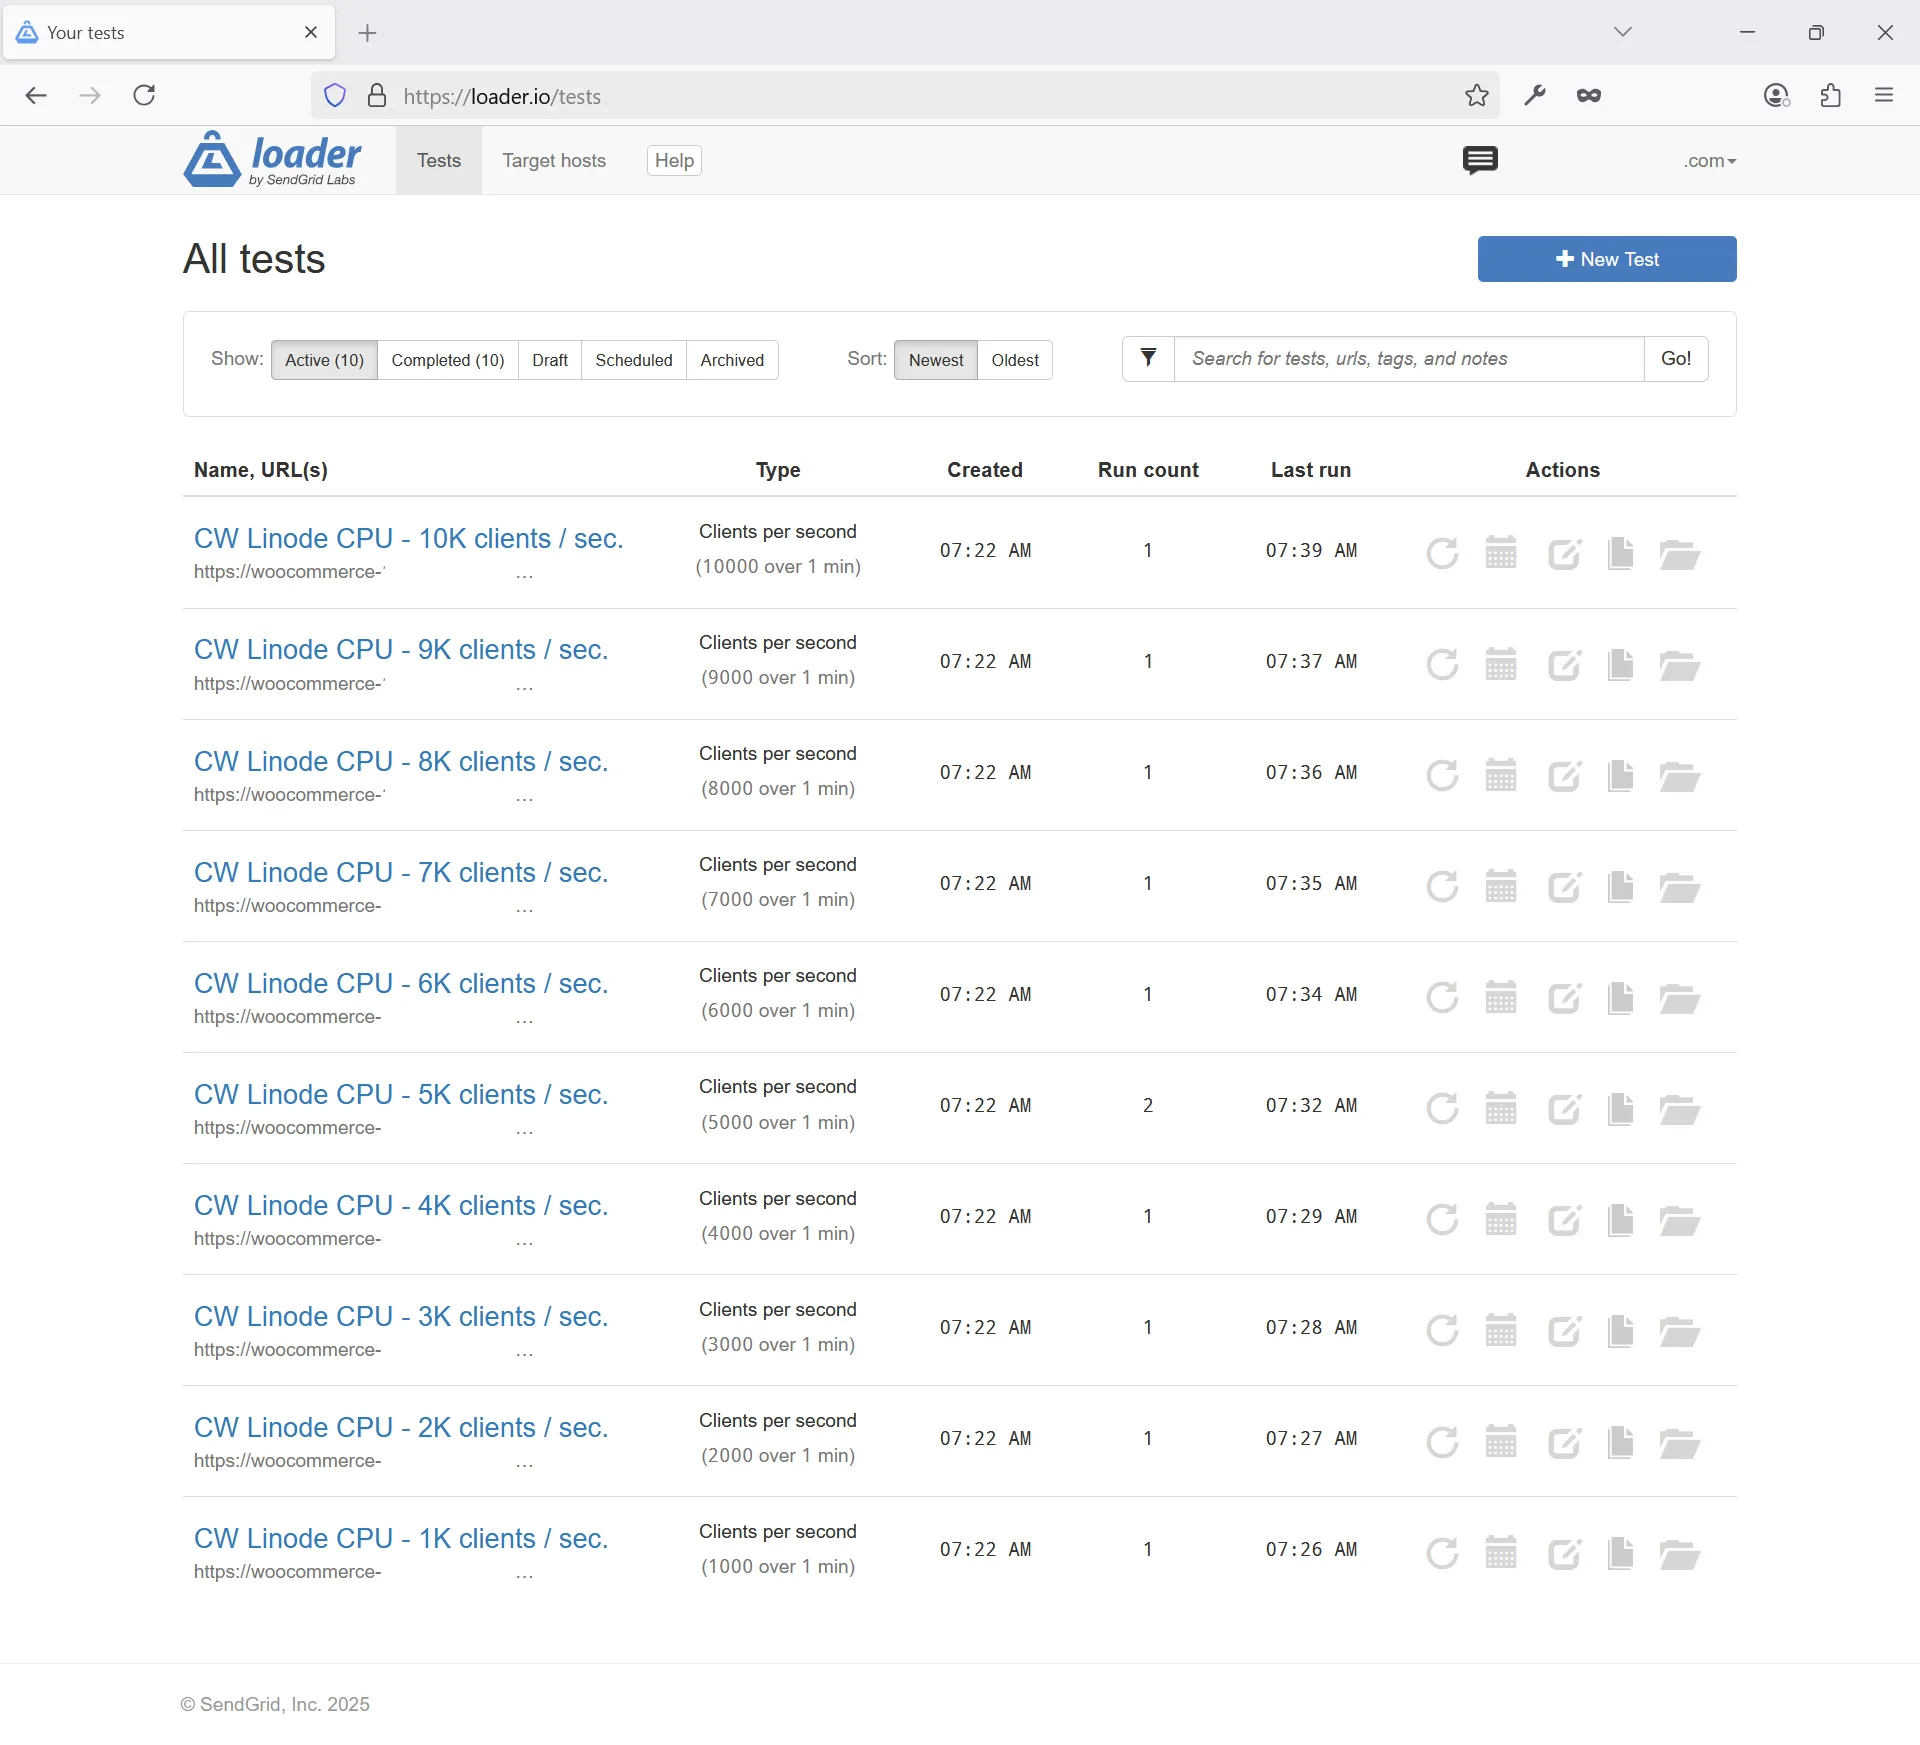
Task: Archive the 6K clients test
Action: click(1679, 997)
